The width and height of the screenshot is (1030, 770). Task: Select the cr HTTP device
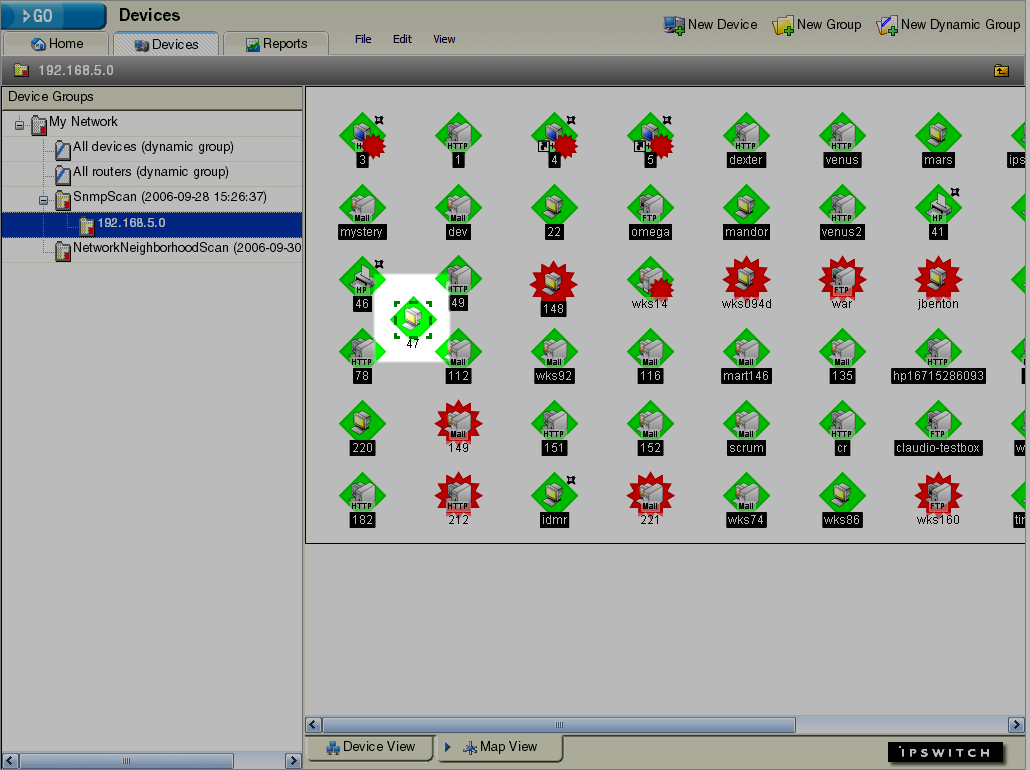pos(842,428)
